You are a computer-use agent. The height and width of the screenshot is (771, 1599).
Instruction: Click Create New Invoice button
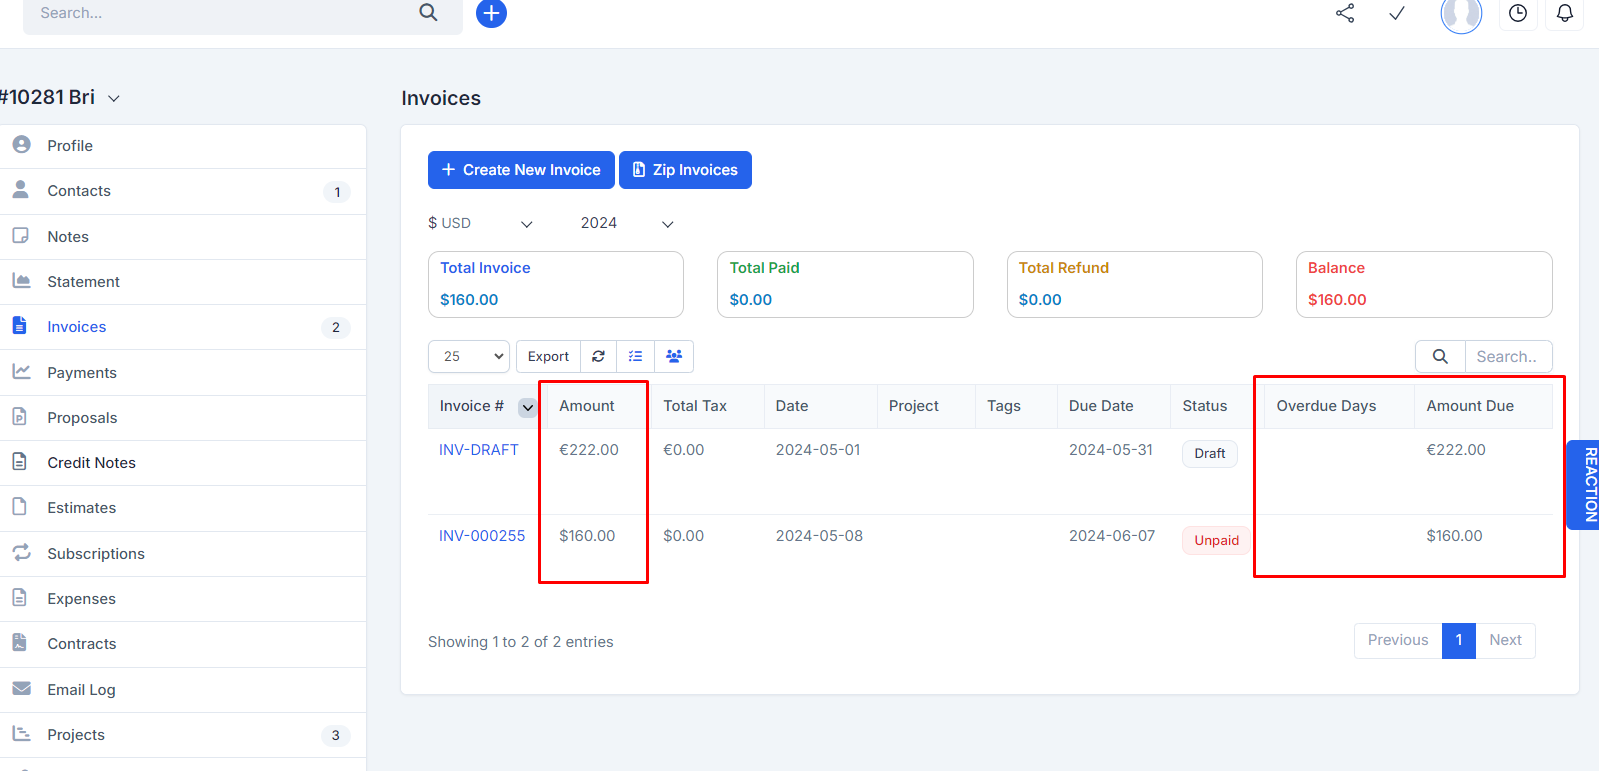tap(521, 170)
